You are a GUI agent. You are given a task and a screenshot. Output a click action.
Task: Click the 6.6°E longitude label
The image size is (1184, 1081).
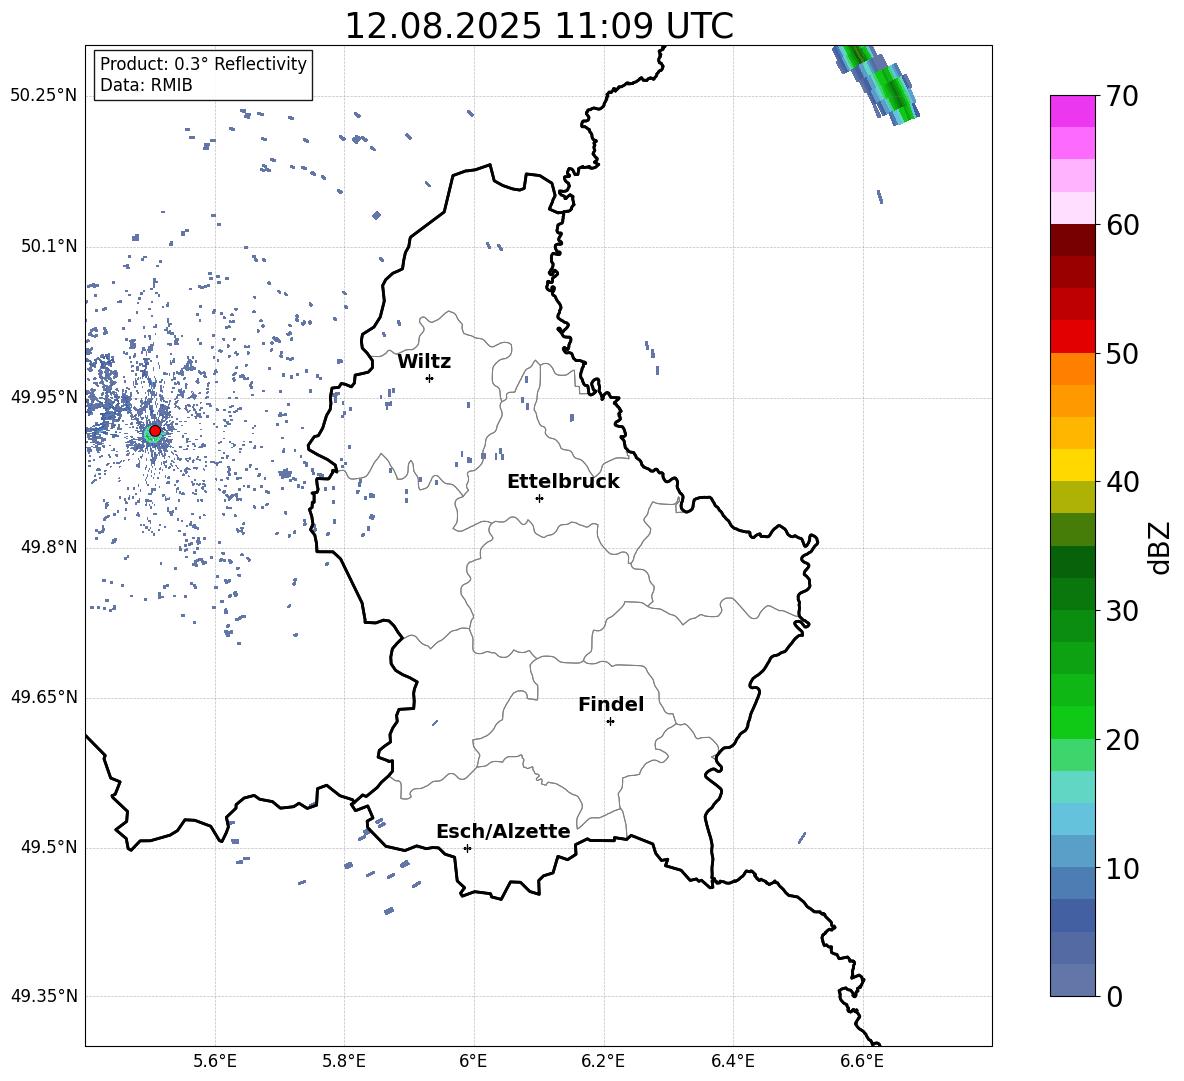click(862, 1061)
